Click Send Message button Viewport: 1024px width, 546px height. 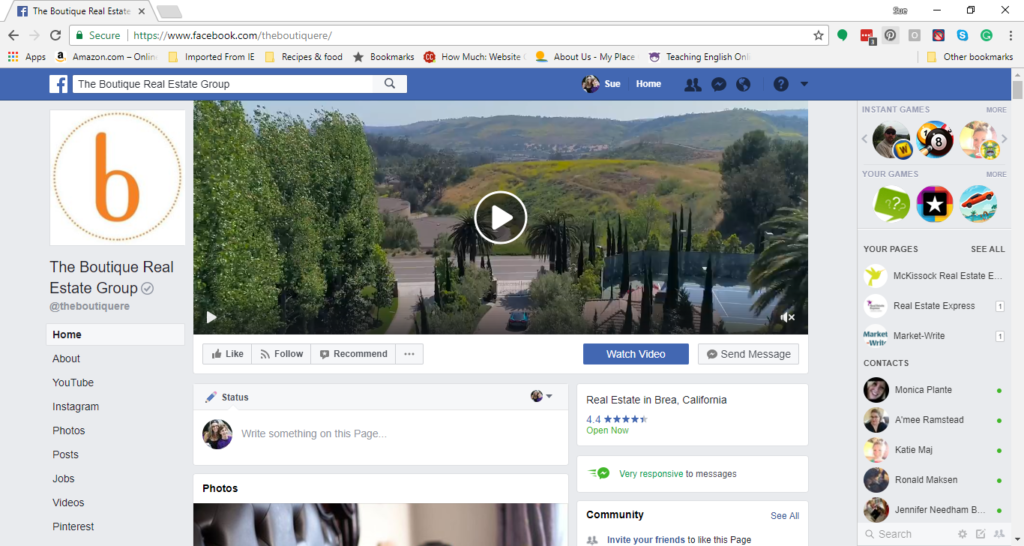coord(748,354)
